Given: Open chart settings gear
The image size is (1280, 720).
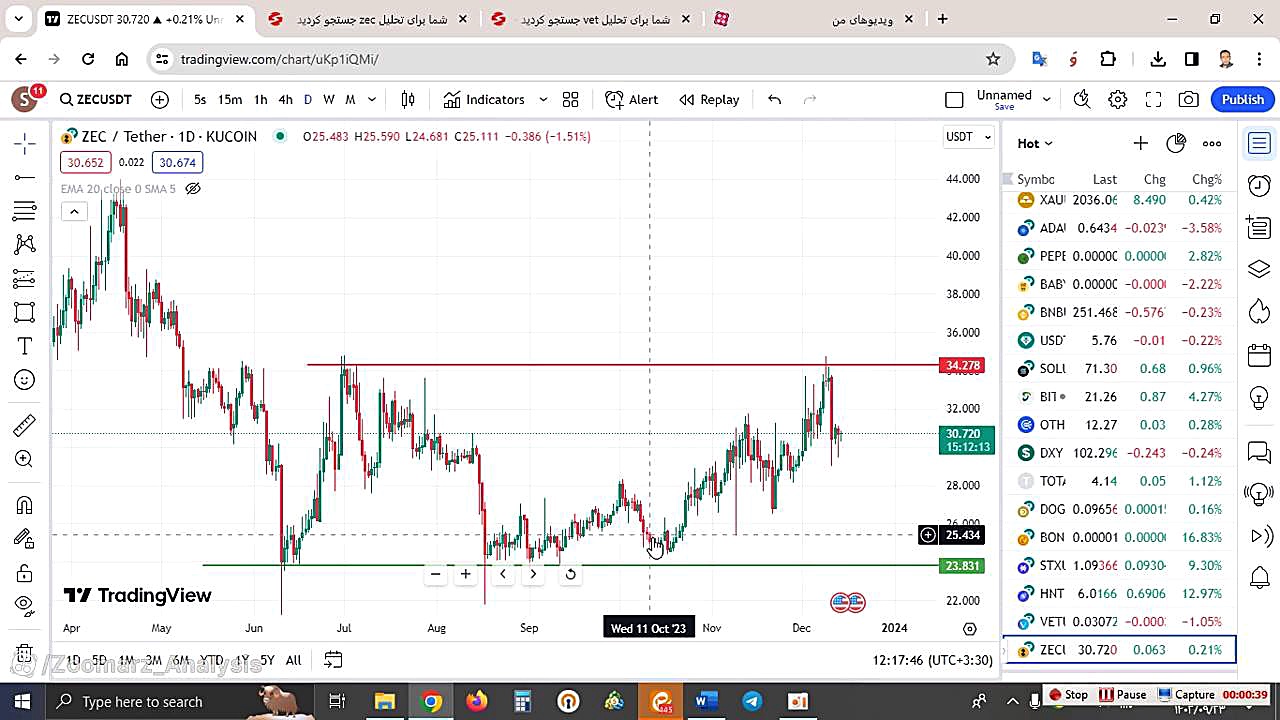Looking at the screenshot, I should click(x=1117, y=99).
